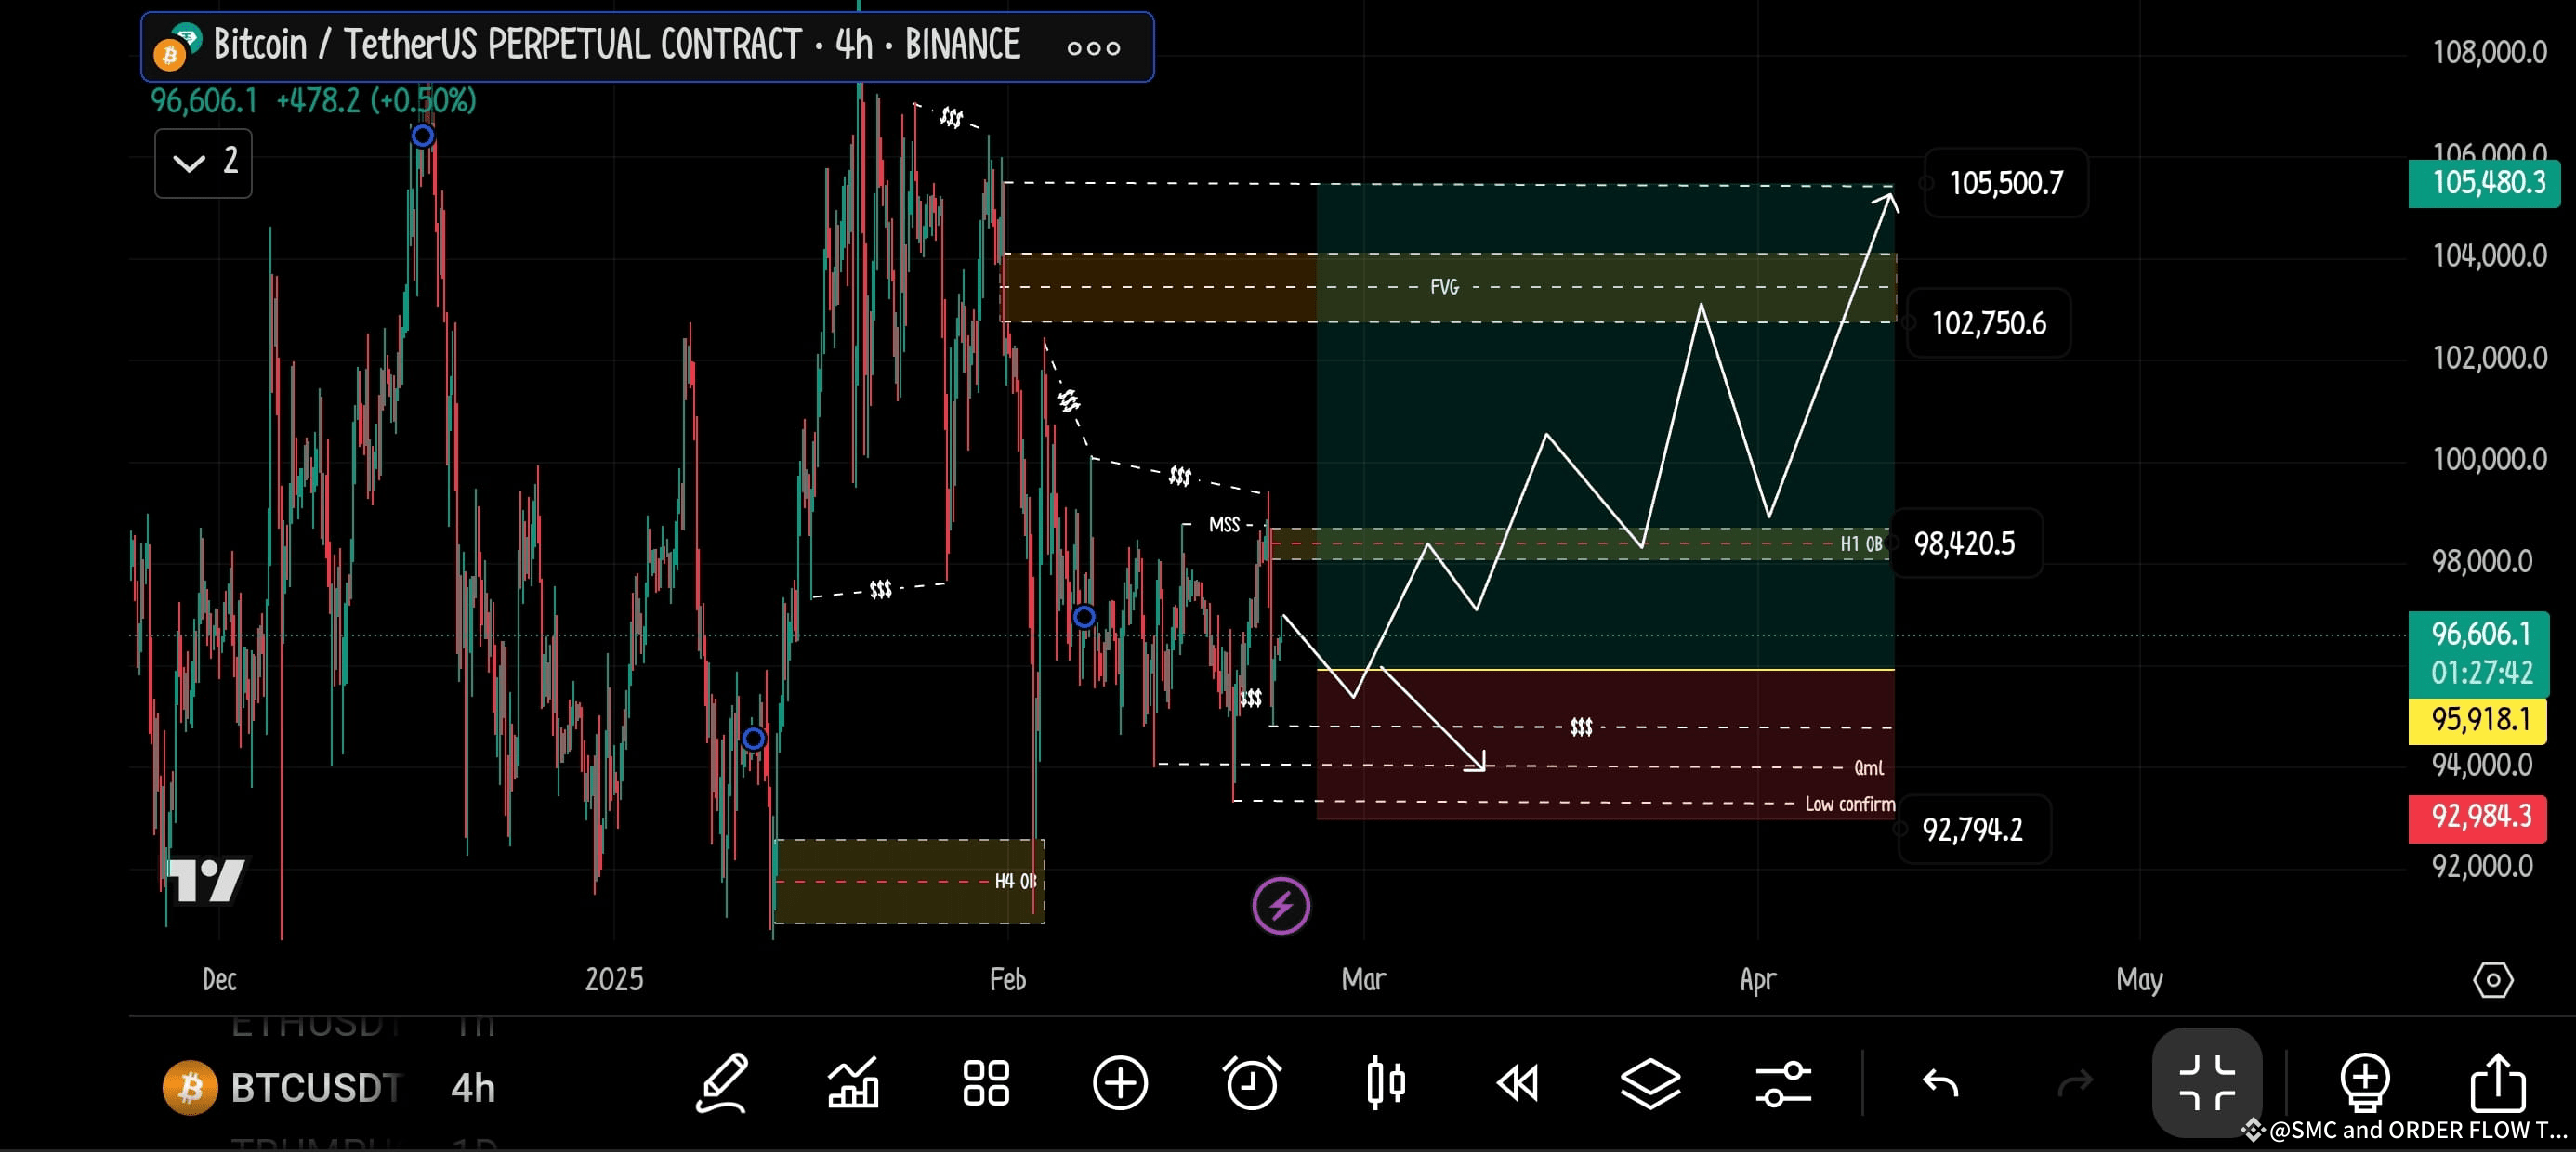Open the Indicators panel icon
2576x1152 pixels.
(x=853, y=1084)
